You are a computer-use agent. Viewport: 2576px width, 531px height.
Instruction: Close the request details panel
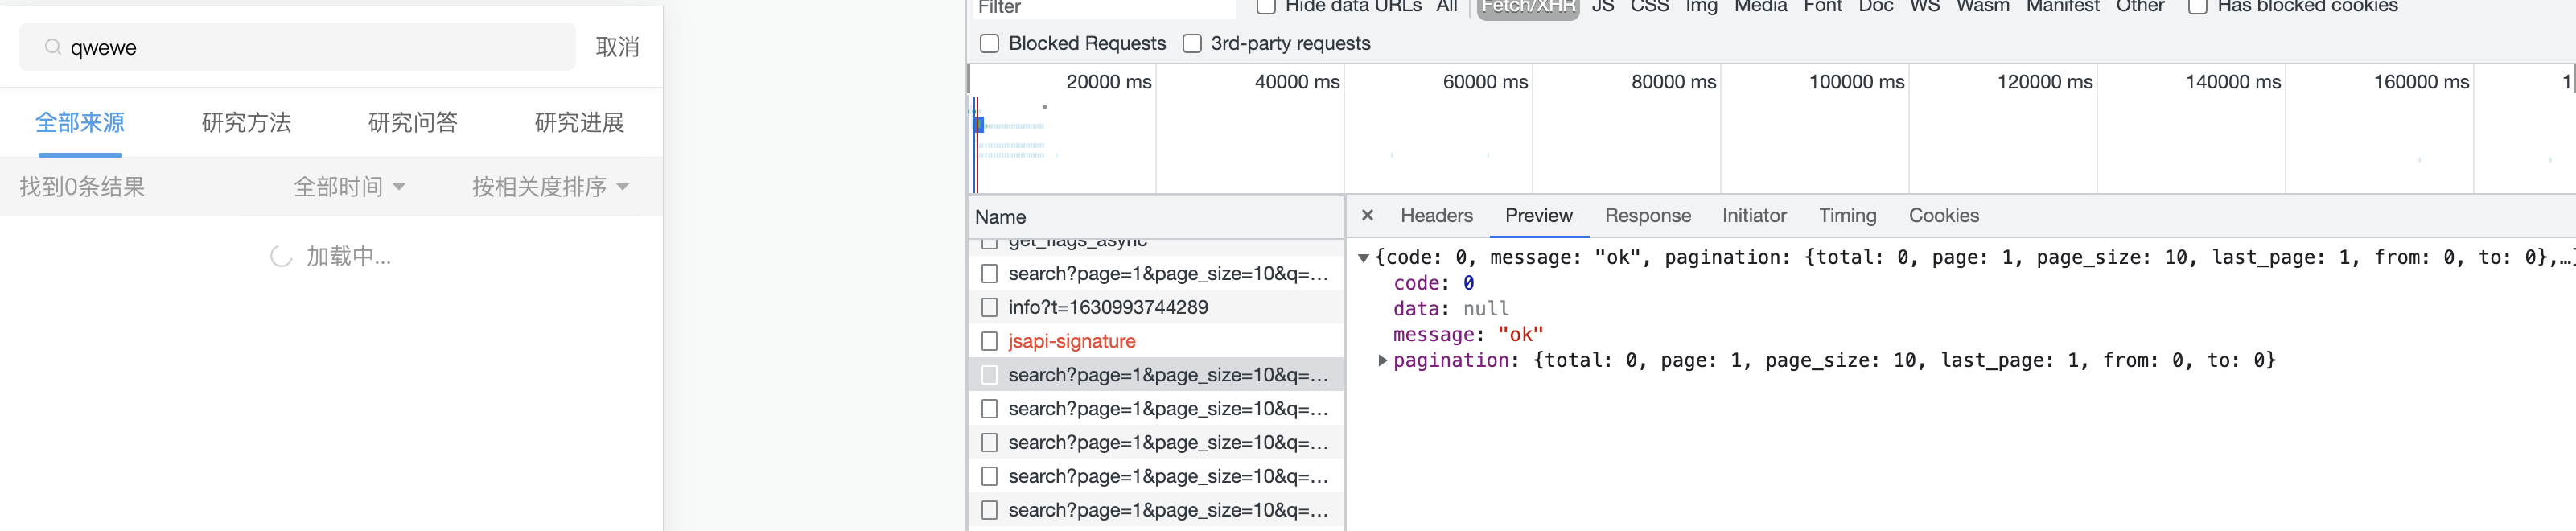(1367, 215)
